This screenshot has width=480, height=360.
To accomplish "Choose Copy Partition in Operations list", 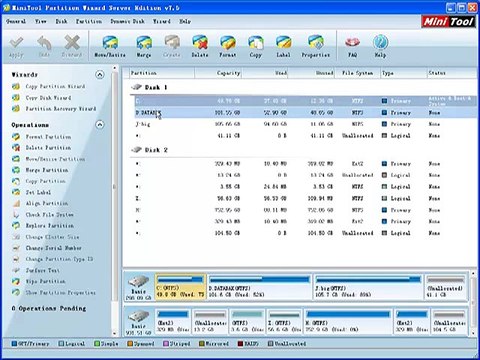I will point(39,181).
